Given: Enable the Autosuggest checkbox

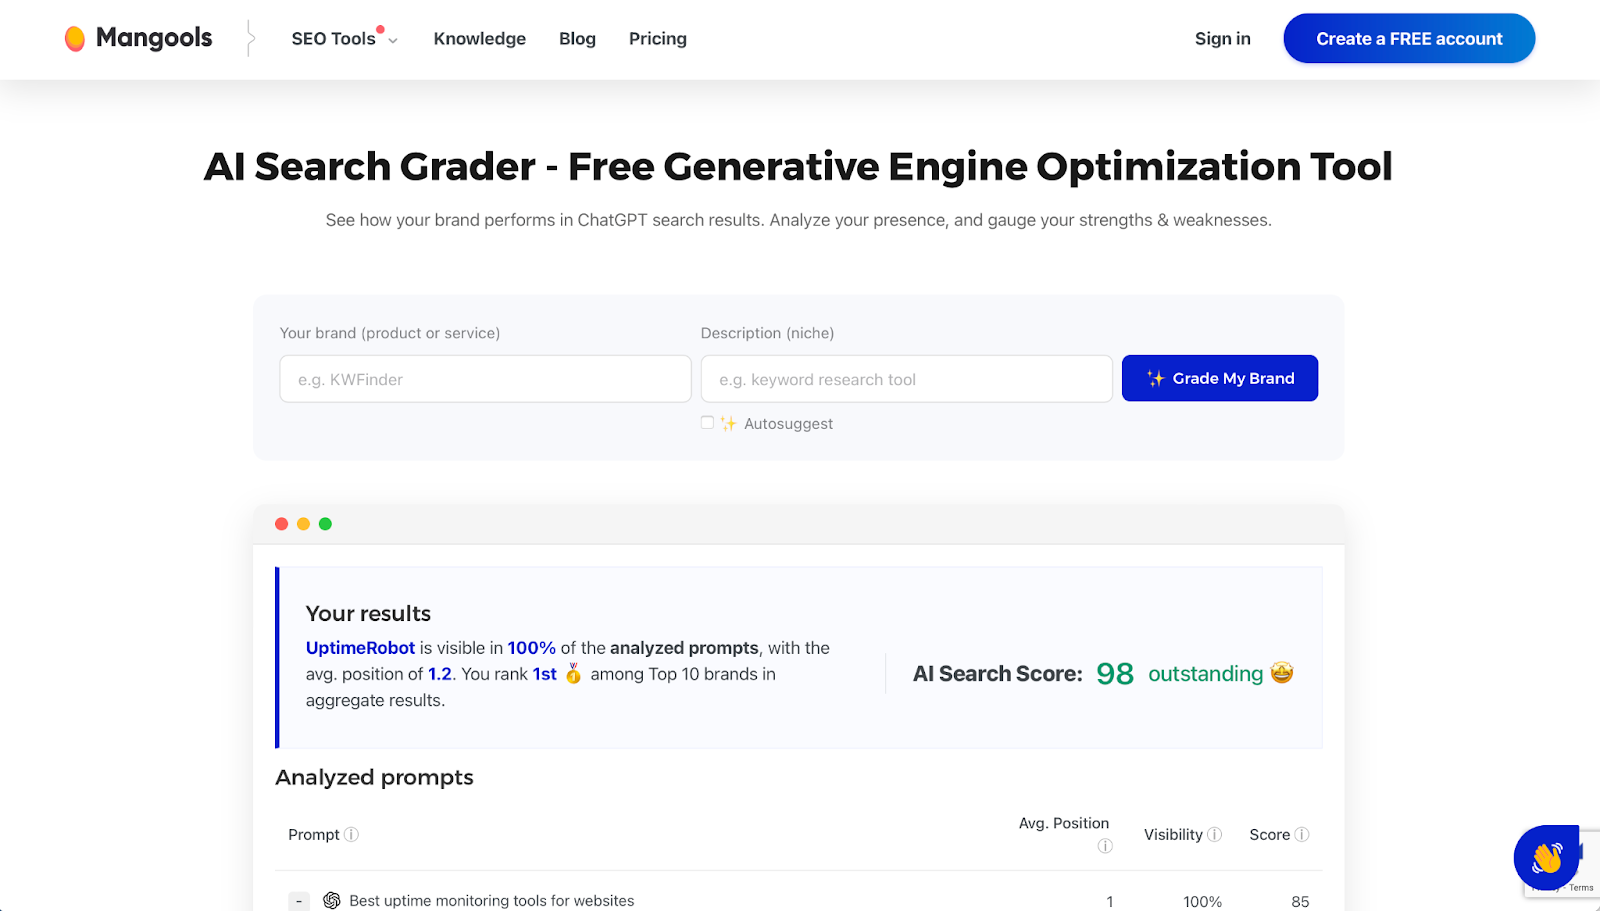Looking at the screenshot, I should coord(707,423).
